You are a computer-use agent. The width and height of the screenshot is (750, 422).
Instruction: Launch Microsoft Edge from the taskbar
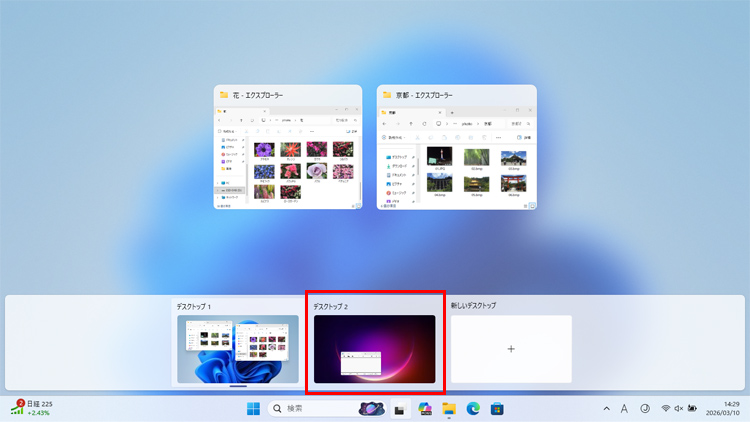pos(473,409)
